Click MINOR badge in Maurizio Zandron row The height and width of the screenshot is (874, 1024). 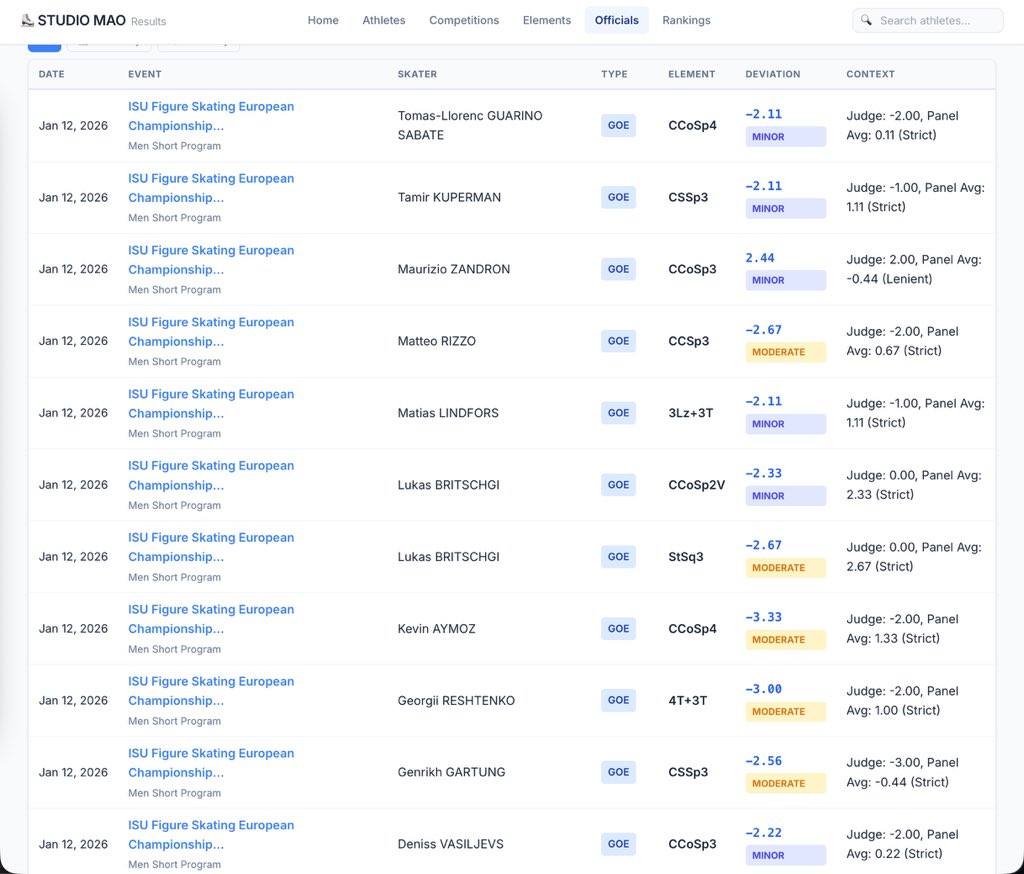786,280
